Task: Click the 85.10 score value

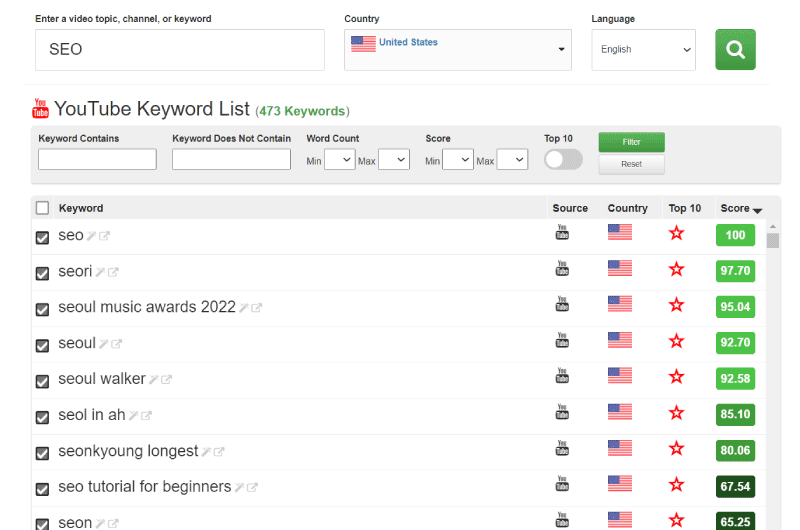Action: (735, 414)
